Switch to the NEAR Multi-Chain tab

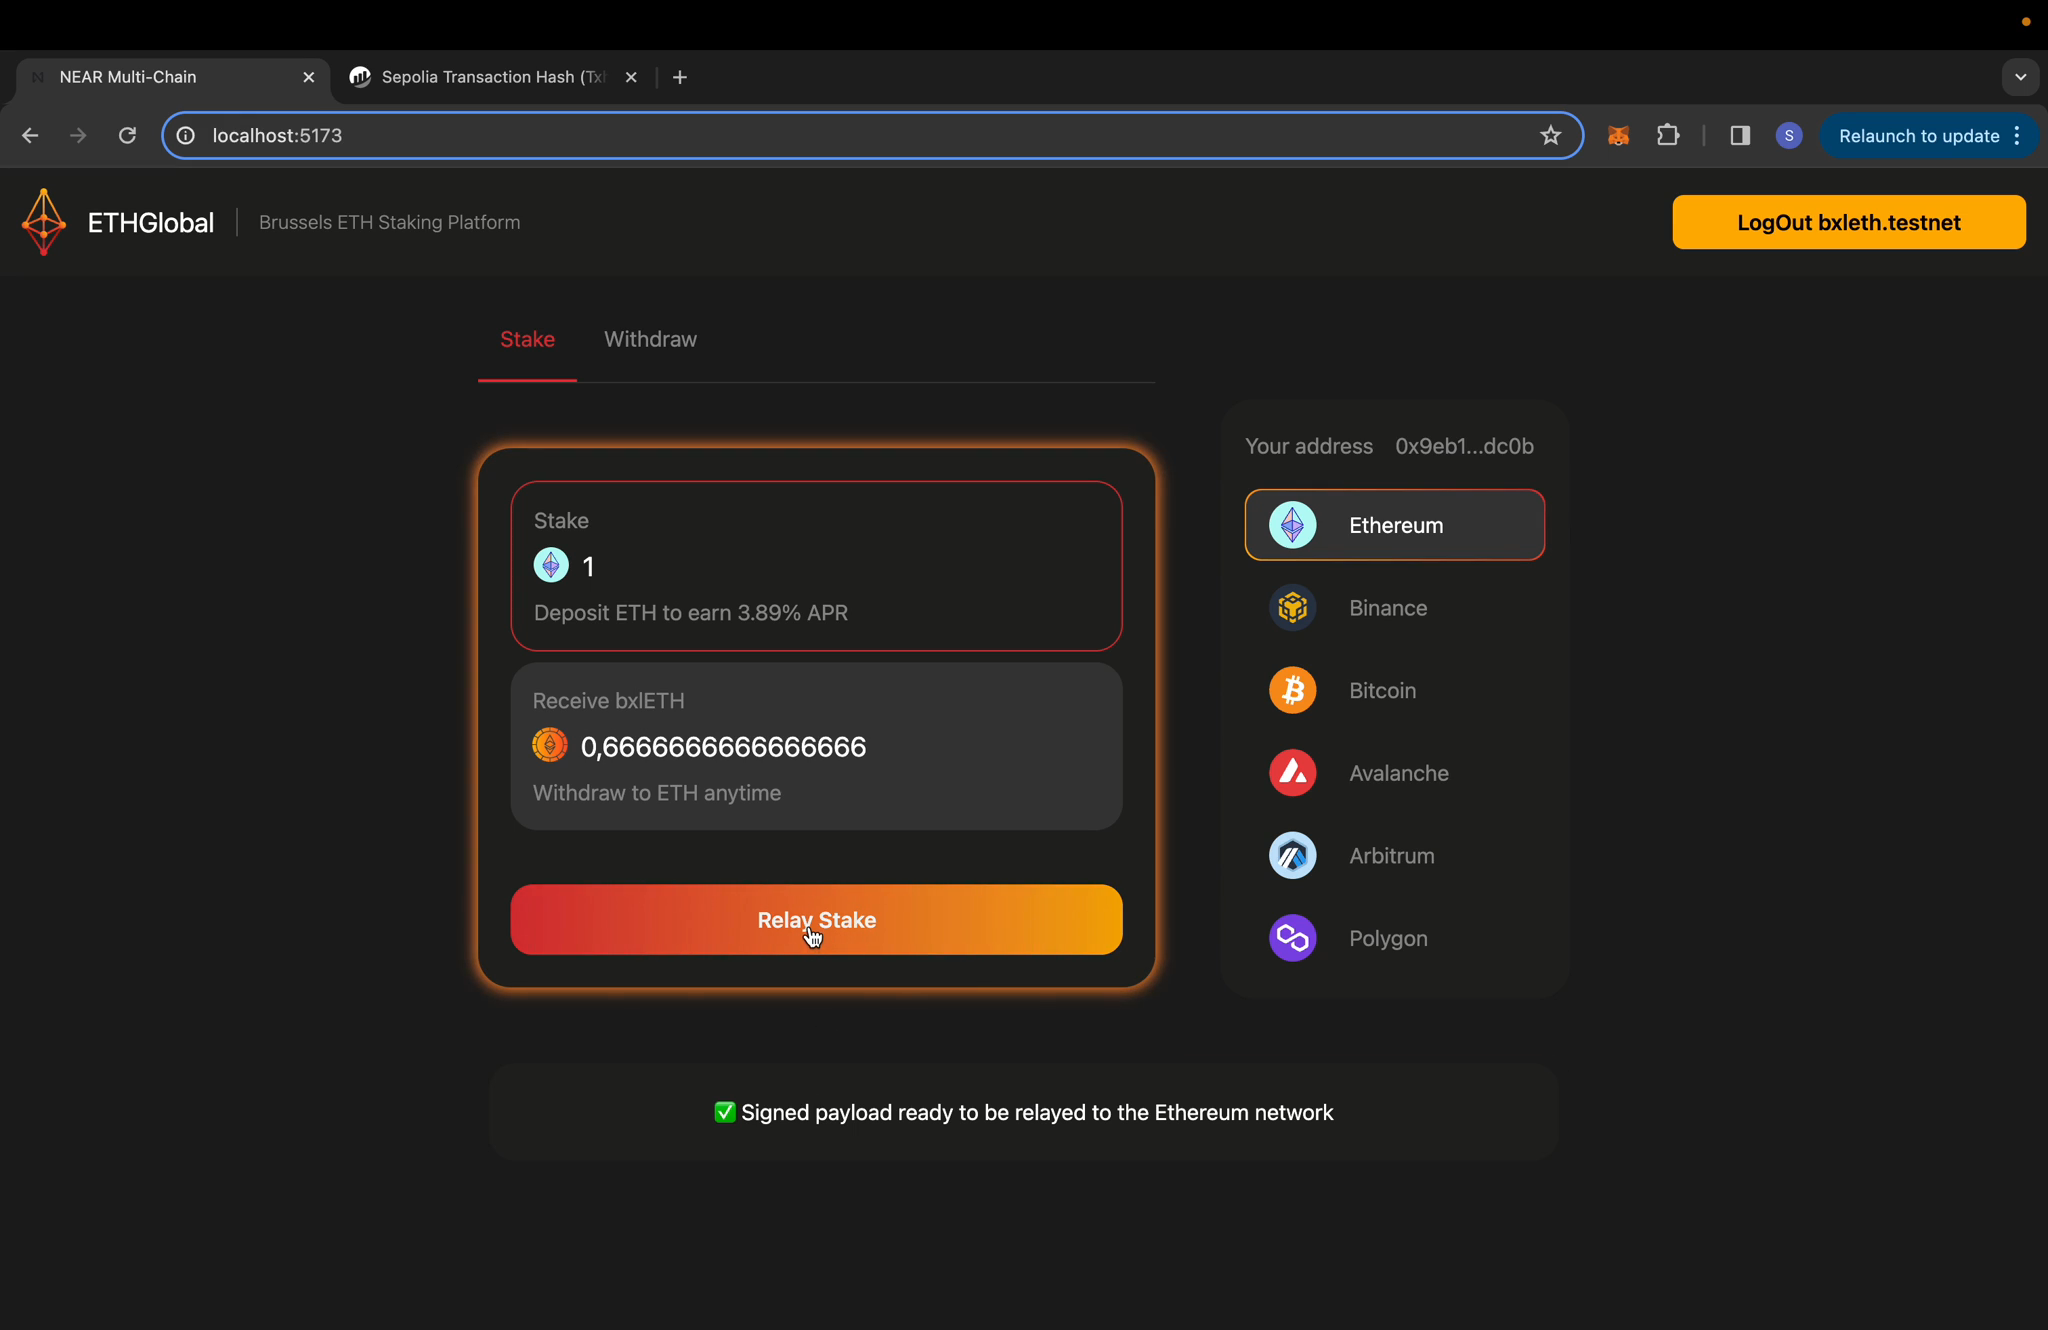point(172,77)
